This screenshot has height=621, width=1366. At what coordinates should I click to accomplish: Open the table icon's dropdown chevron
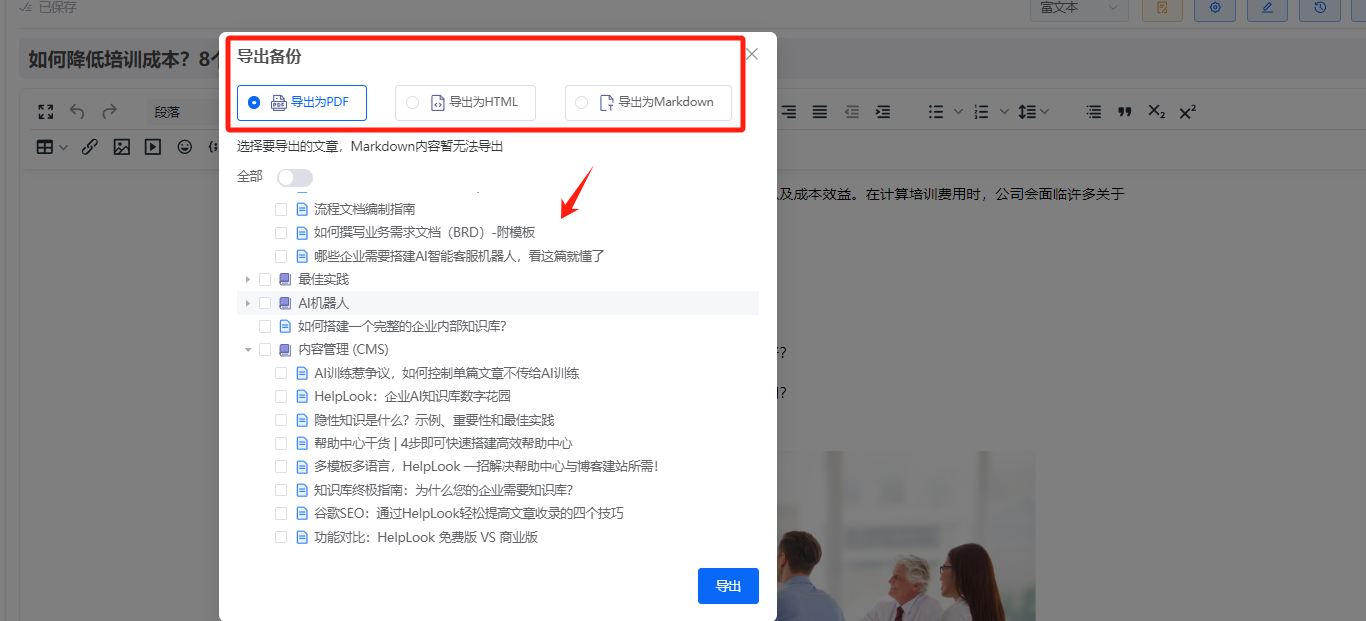click(64, 148)
